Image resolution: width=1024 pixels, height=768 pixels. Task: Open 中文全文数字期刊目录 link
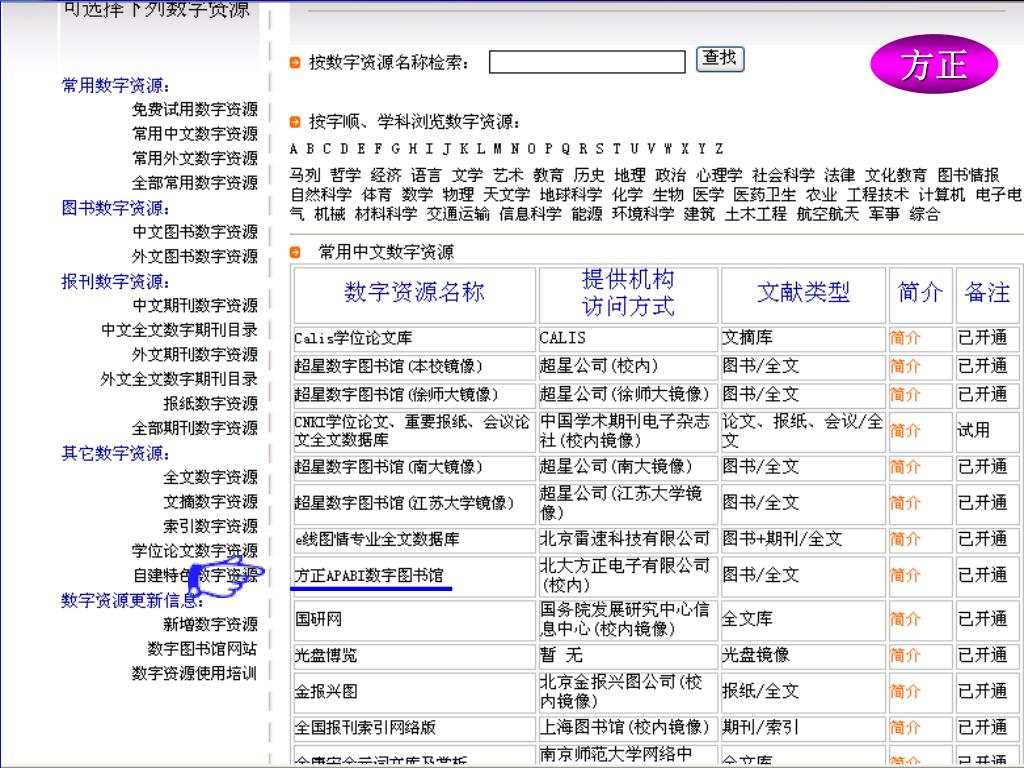tap(179, 330)
